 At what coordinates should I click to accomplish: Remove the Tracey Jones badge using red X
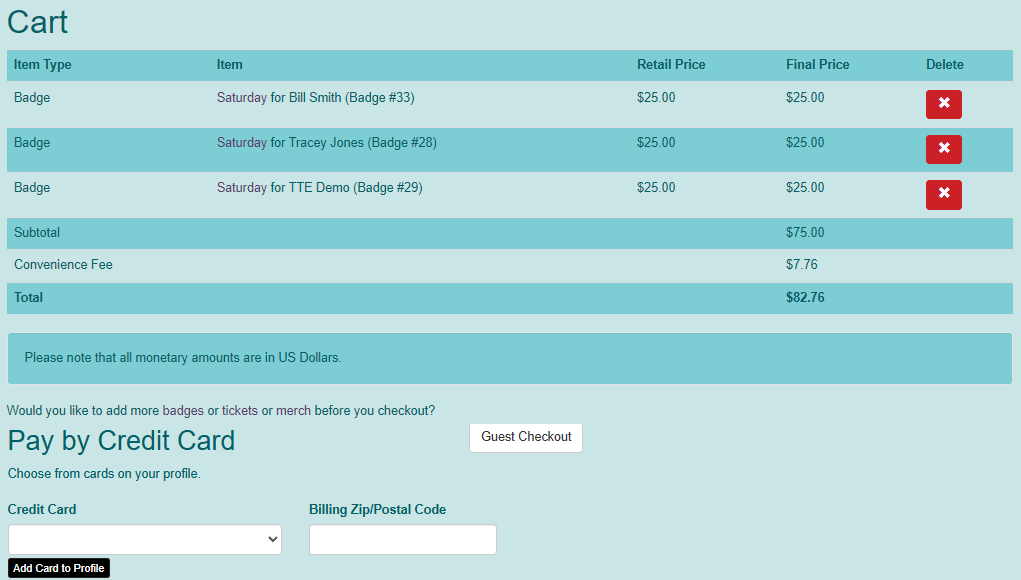pyautogui.click(x=943, y=149)
